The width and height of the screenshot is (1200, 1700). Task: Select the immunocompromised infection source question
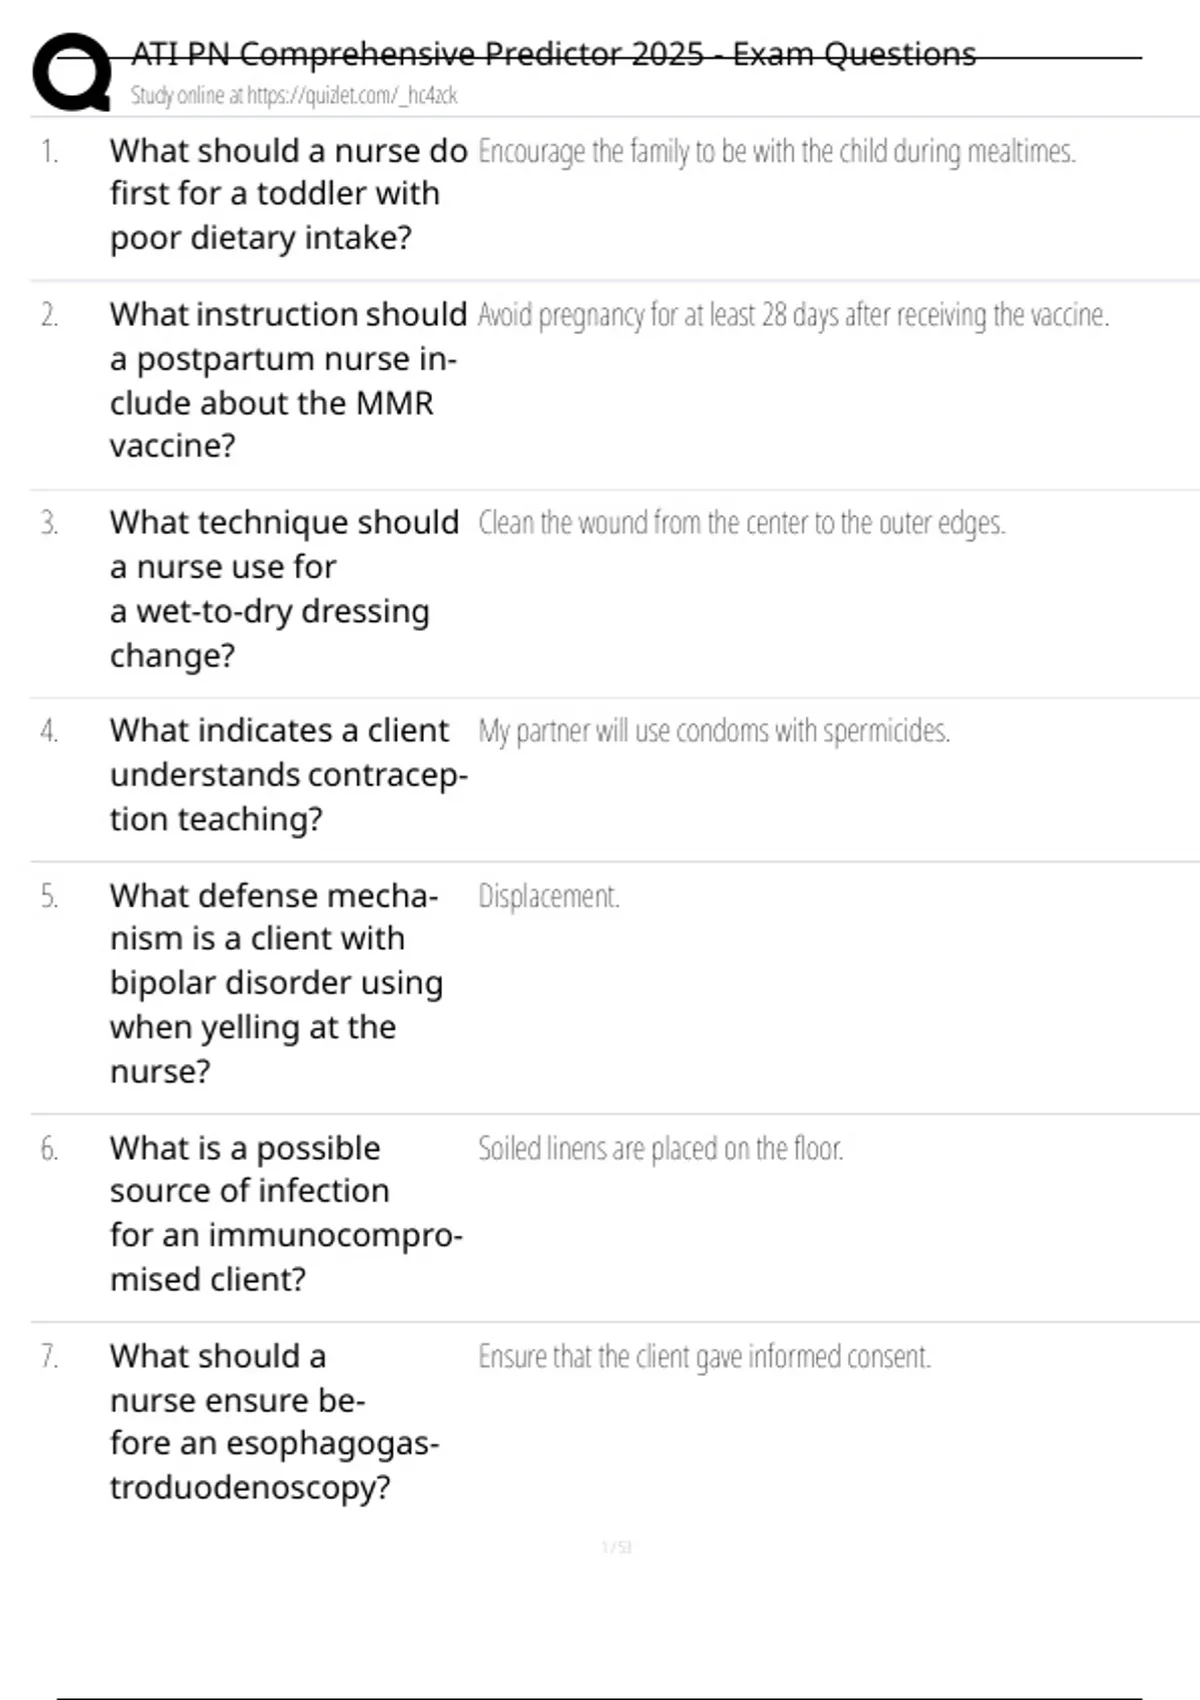point(285,1213)
